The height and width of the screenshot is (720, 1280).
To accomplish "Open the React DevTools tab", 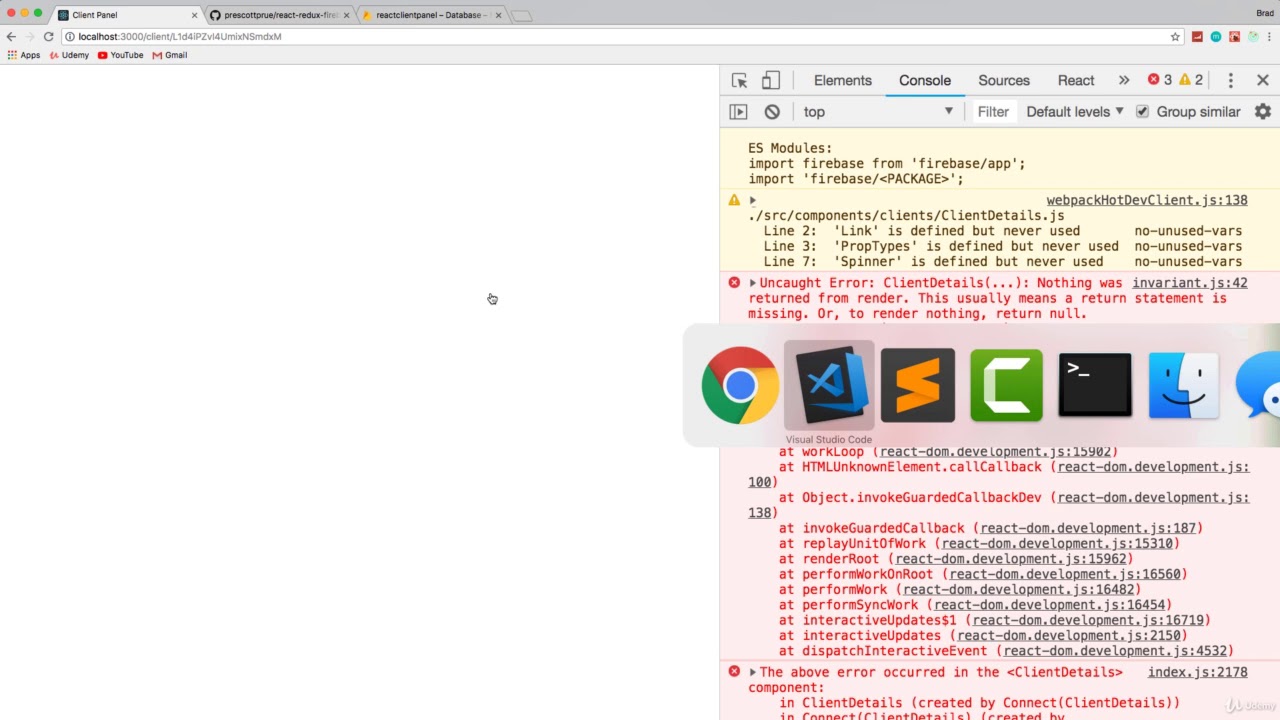I will [x=1076, y=80].
